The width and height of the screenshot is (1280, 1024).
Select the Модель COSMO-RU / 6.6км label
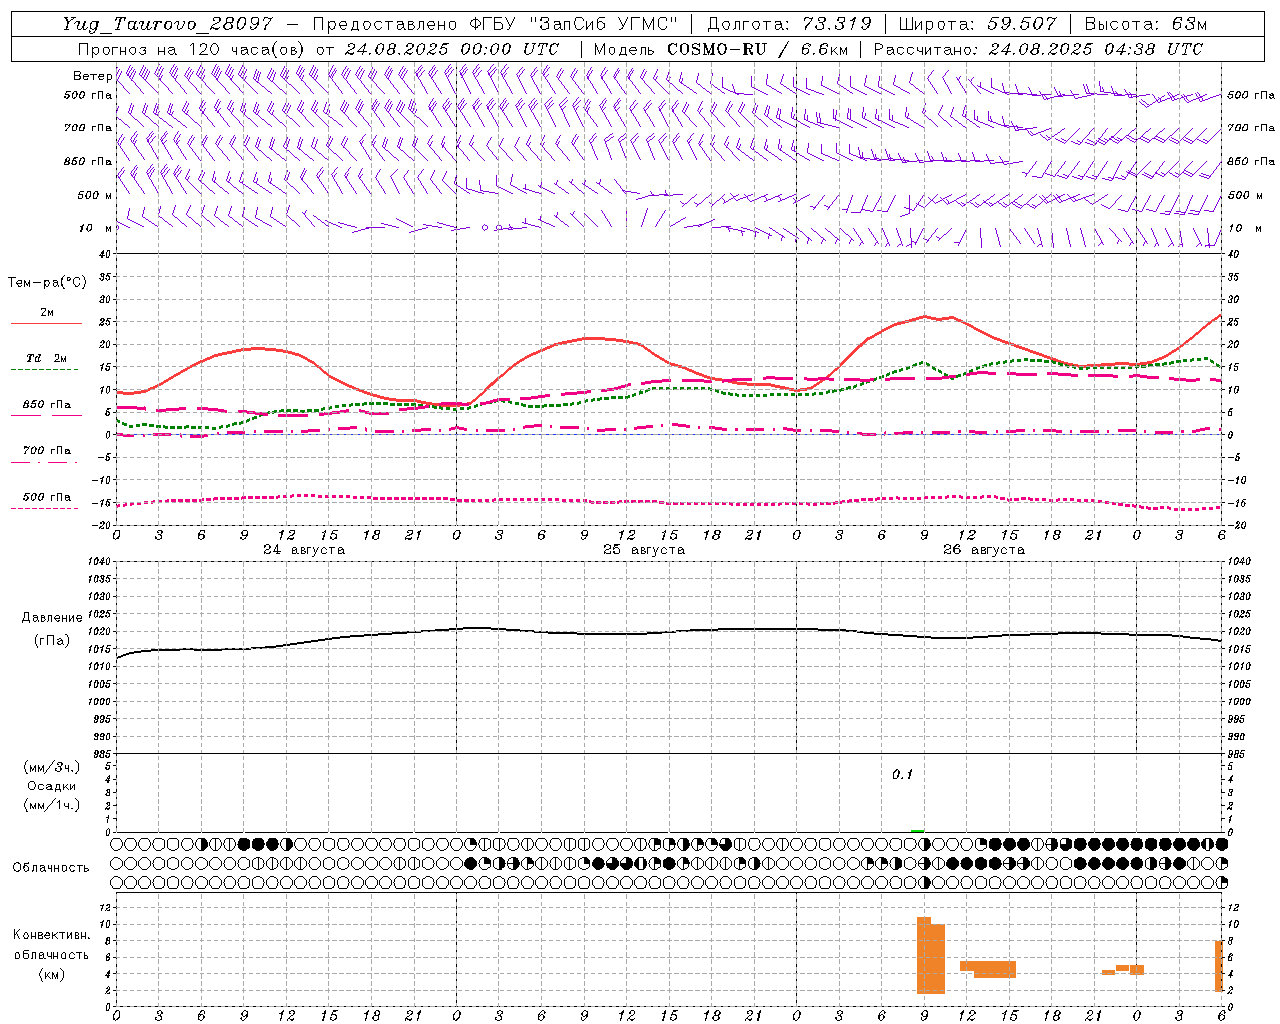[721, 49]
